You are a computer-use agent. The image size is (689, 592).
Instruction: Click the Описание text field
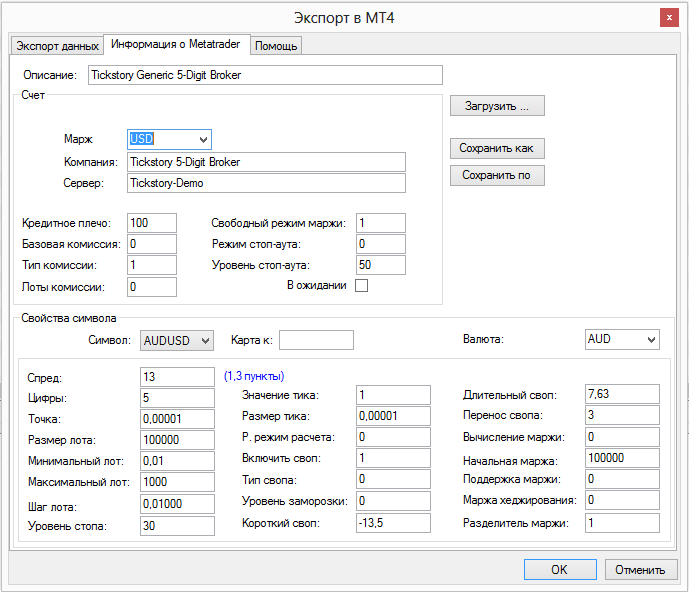pyautogui.click(x=265, y=75)
